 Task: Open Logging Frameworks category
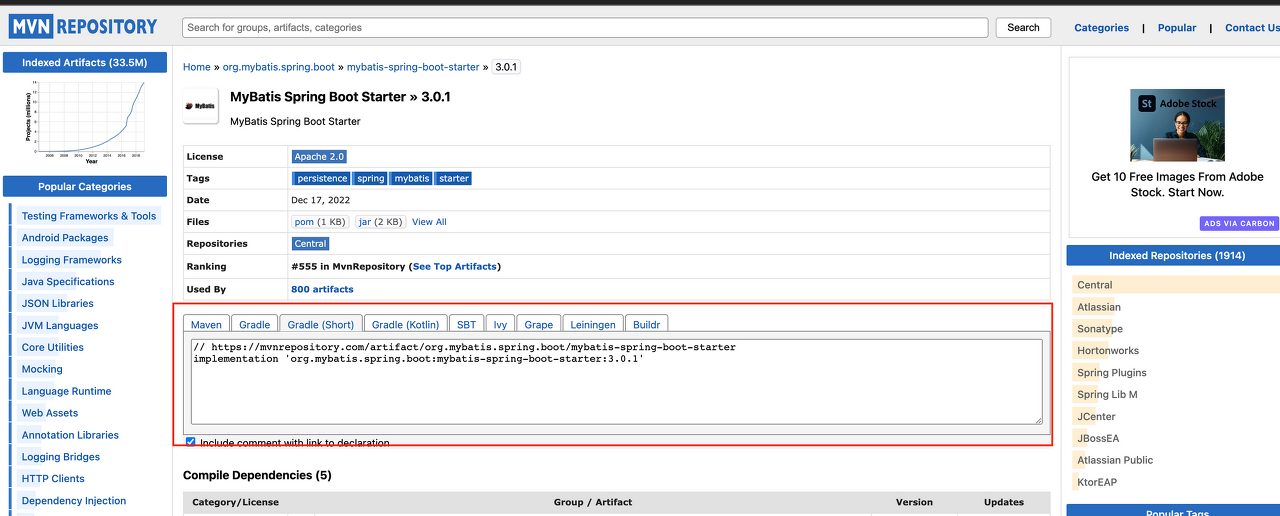[x=72, y=260]
